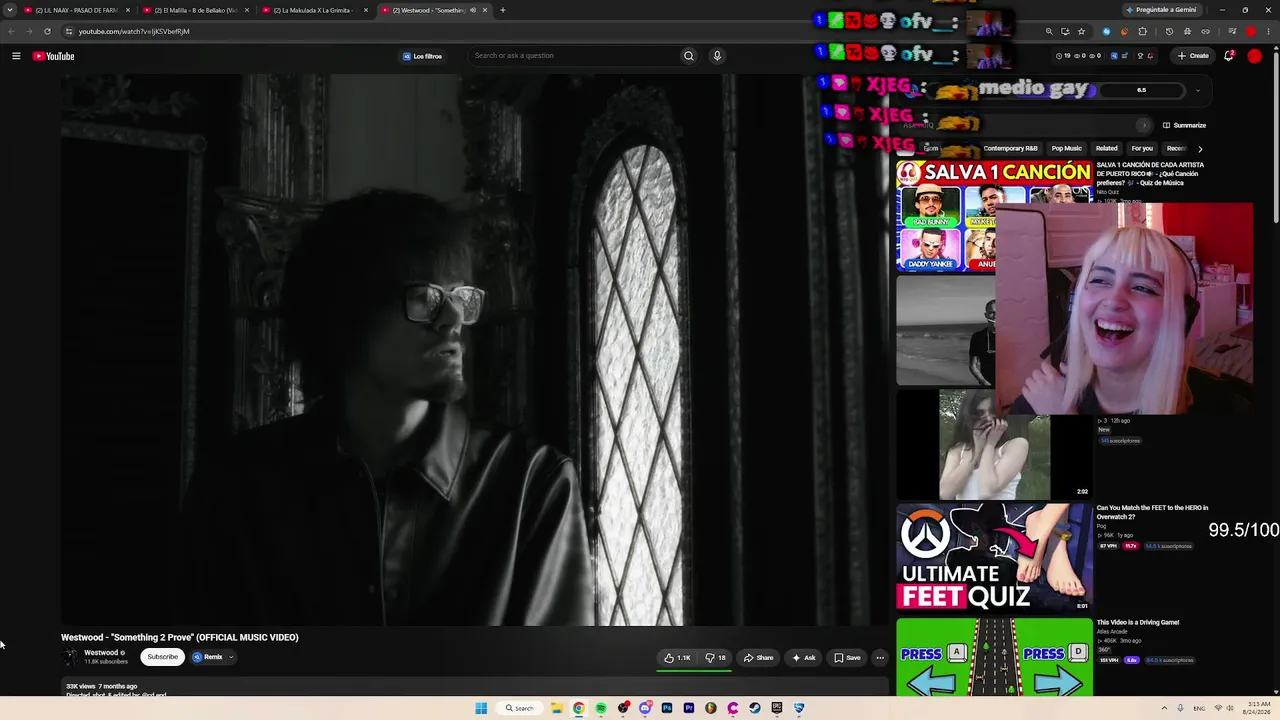Open File Explorer from taskbar
Viewport: 1280px width, 720px height.
(557, 708)
